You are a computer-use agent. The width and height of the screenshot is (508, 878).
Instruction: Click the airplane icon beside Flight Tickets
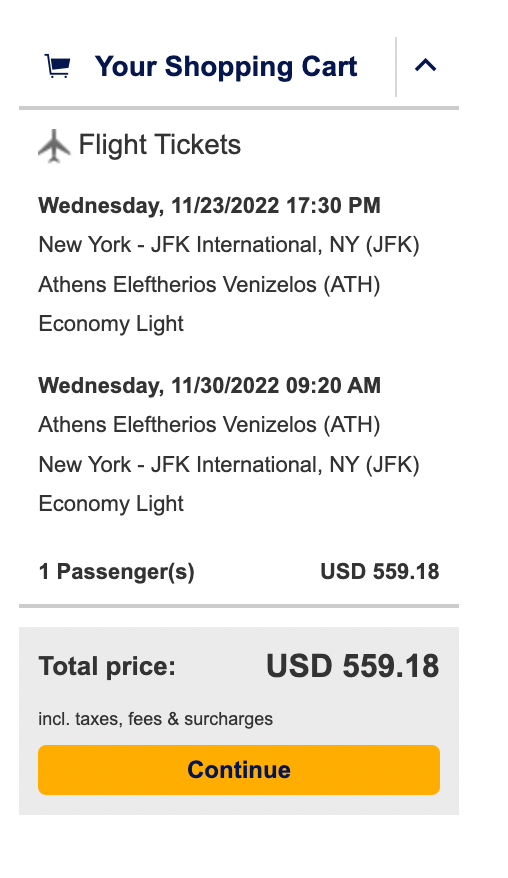pos(54,146)
